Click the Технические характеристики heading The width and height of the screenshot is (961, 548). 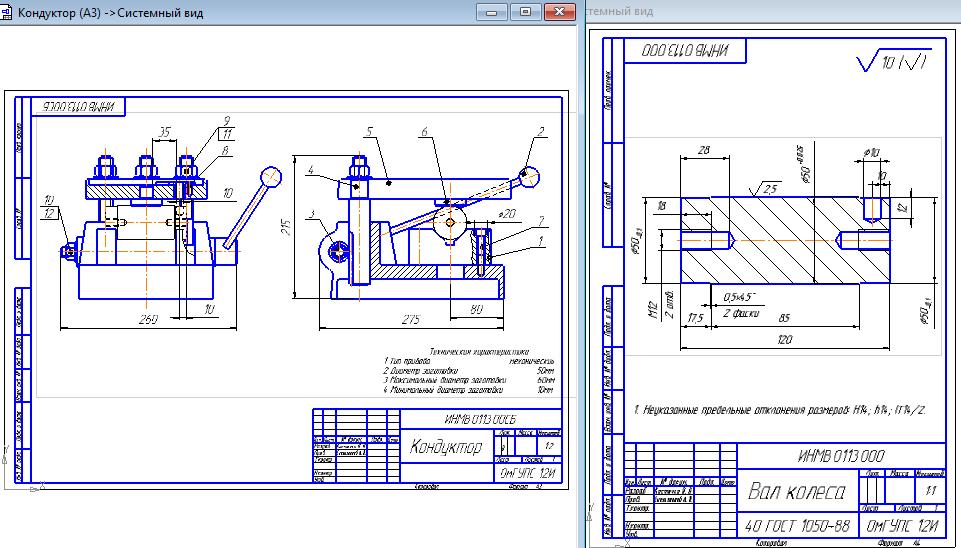[479, 352]
